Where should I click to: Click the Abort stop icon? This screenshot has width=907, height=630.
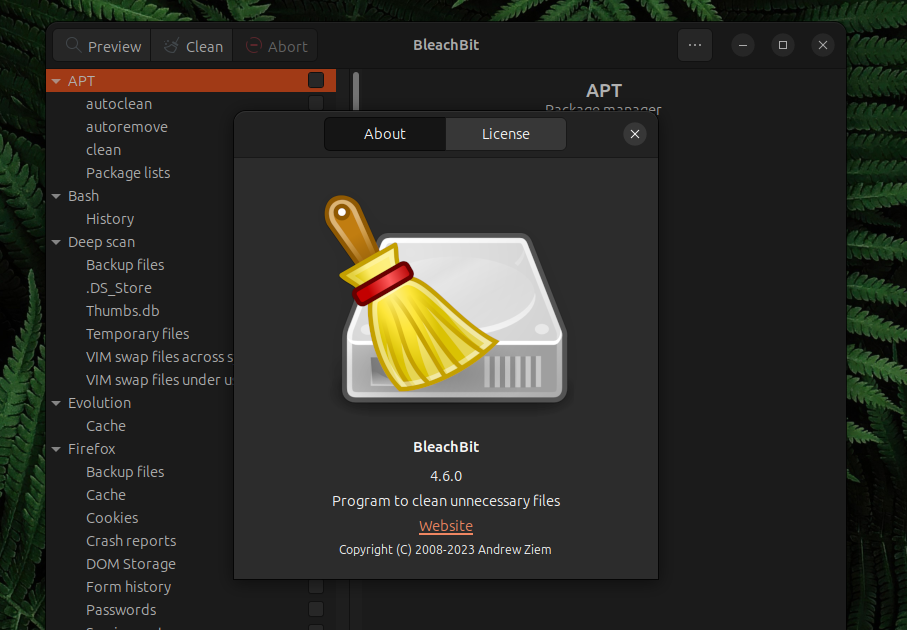[x=255, y=46]
